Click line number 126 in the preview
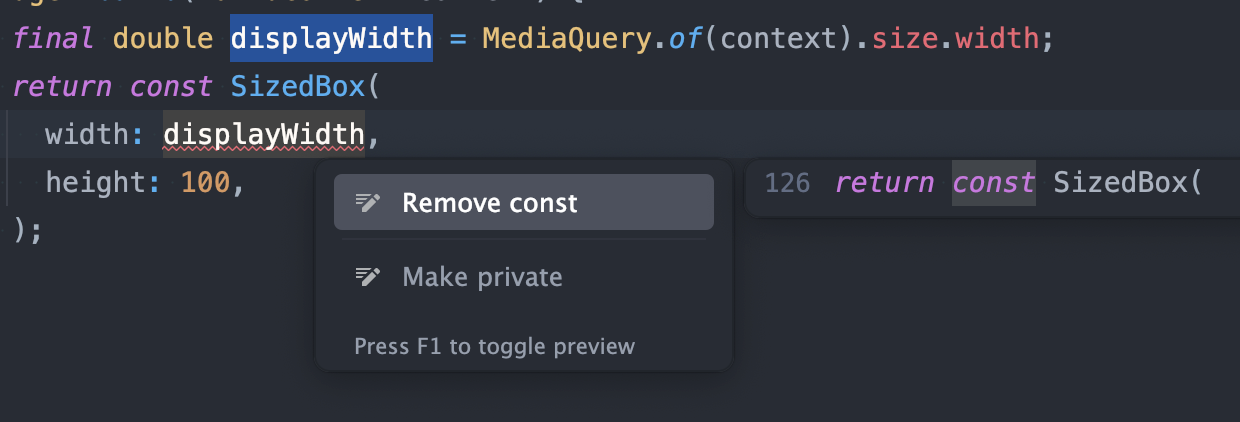Viewport: 1240px width, 422px height. pyautogui.click(x=786, y=183)
